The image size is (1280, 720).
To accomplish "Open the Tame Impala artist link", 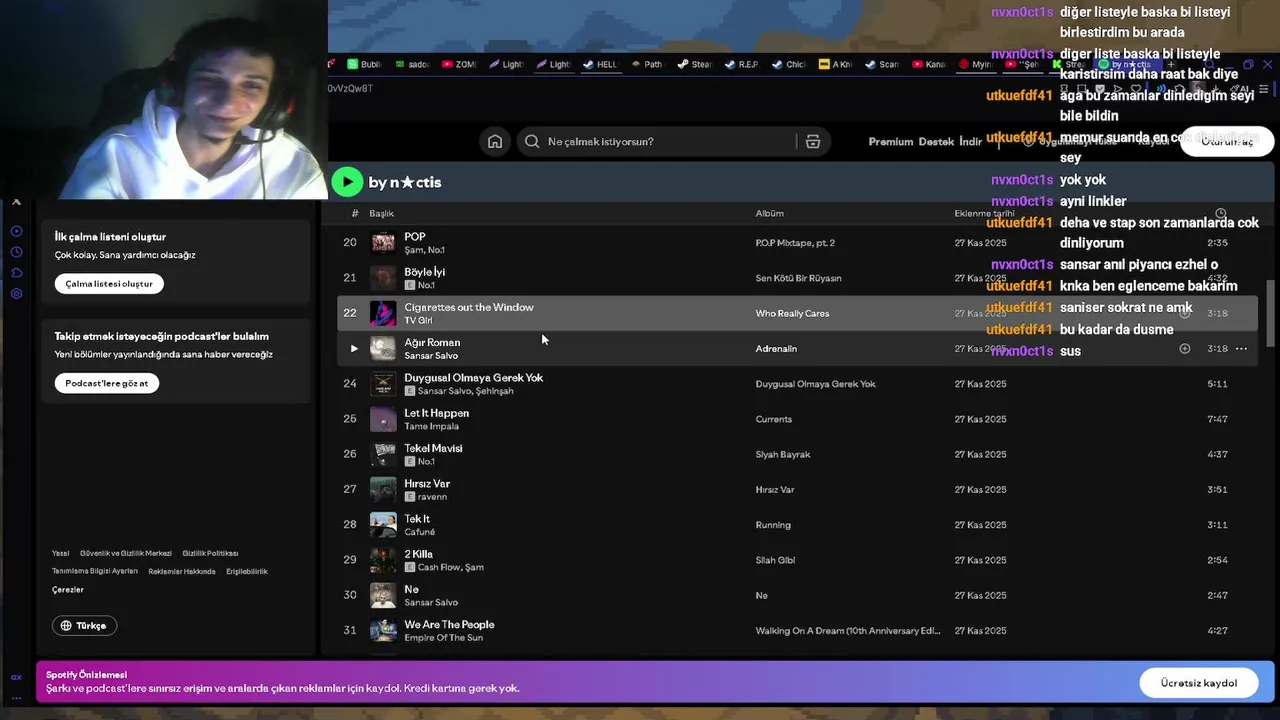I will tap(431, 427).
